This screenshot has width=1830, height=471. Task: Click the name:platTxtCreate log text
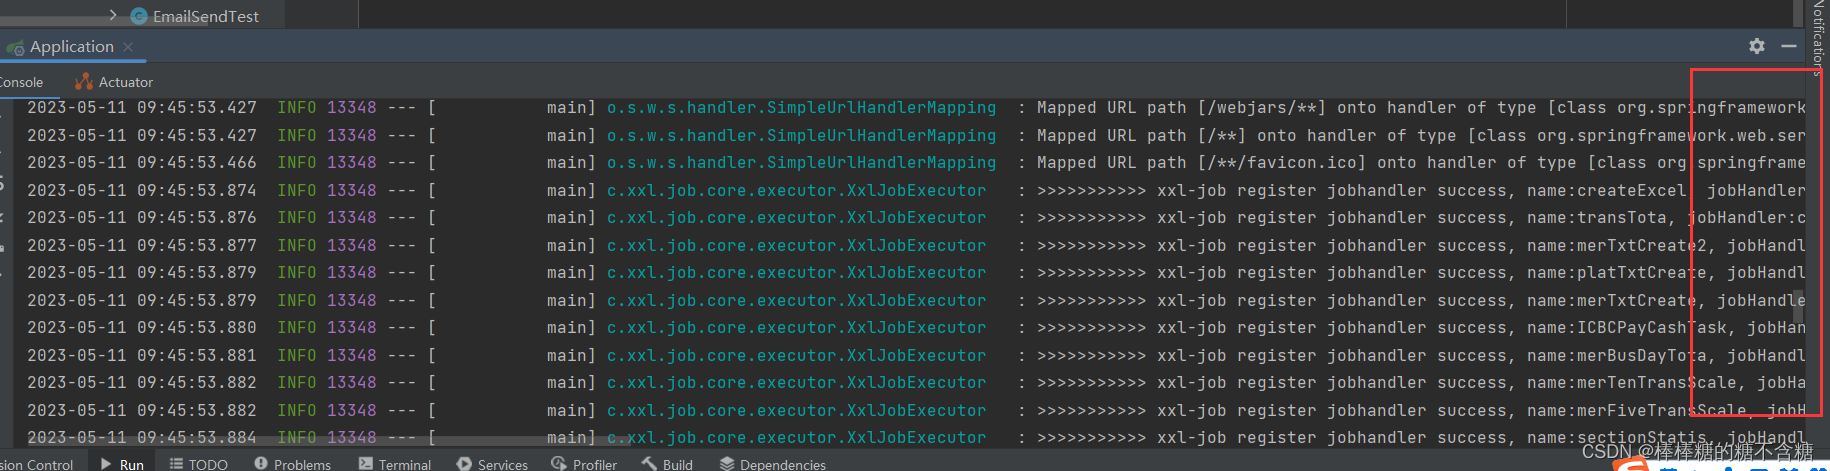(1617, 273)
